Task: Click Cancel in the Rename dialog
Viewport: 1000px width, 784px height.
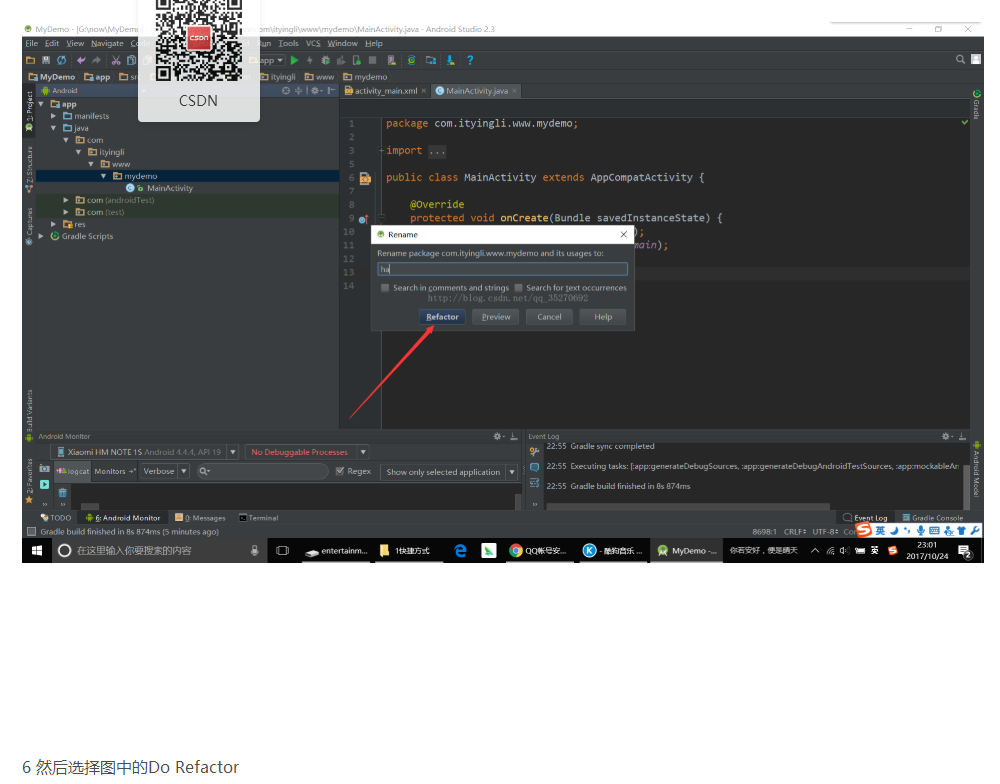Action: [x=549, y=317]
